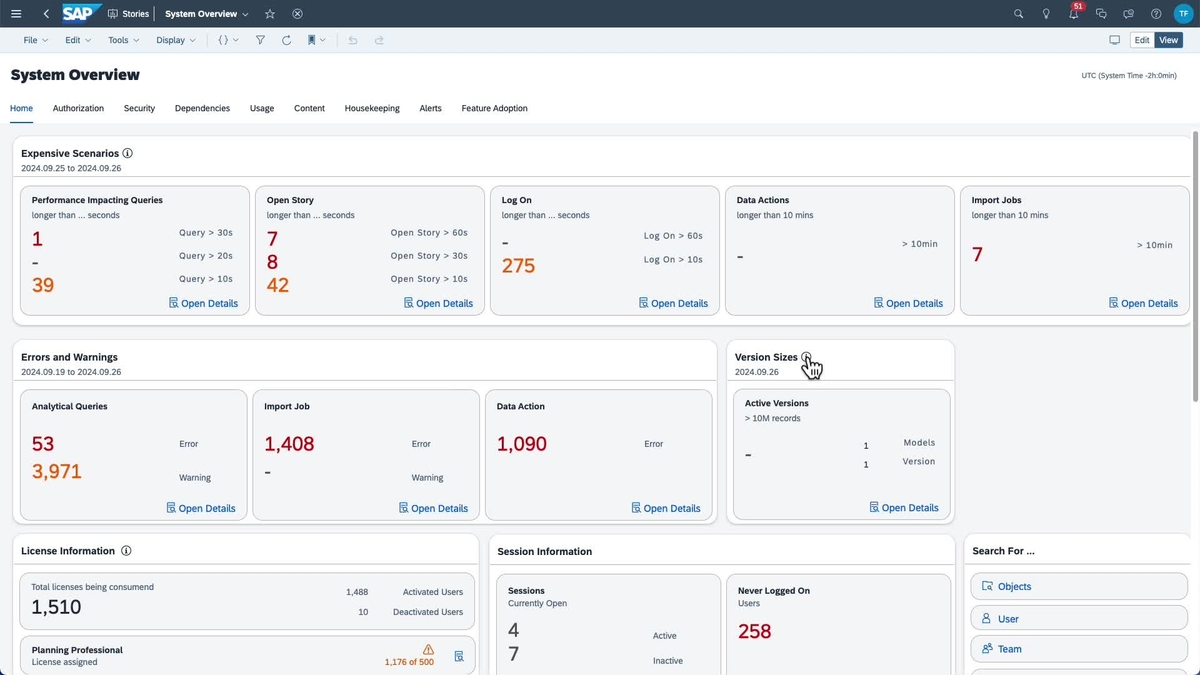Click the 3,971 warnings value
This screenshot has height=675, width=1200.
point(57,471)
